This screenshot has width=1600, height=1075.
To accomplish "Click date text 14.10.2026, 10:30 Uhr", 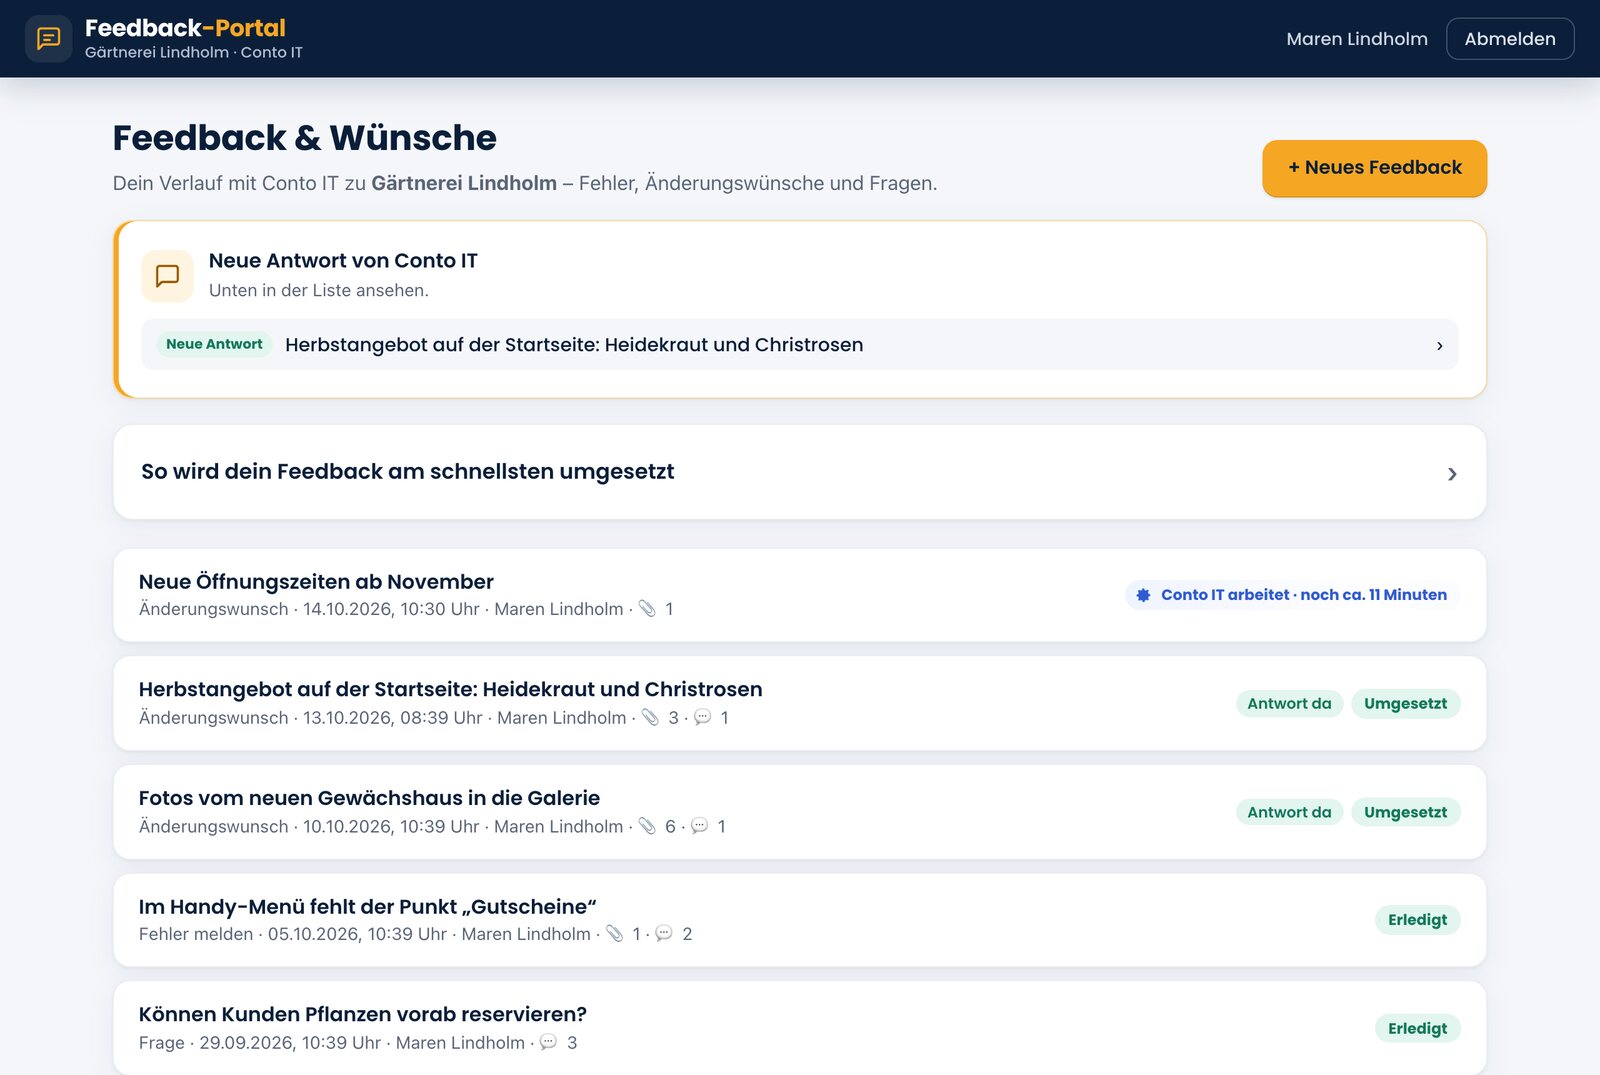I will tap(391, 609).
